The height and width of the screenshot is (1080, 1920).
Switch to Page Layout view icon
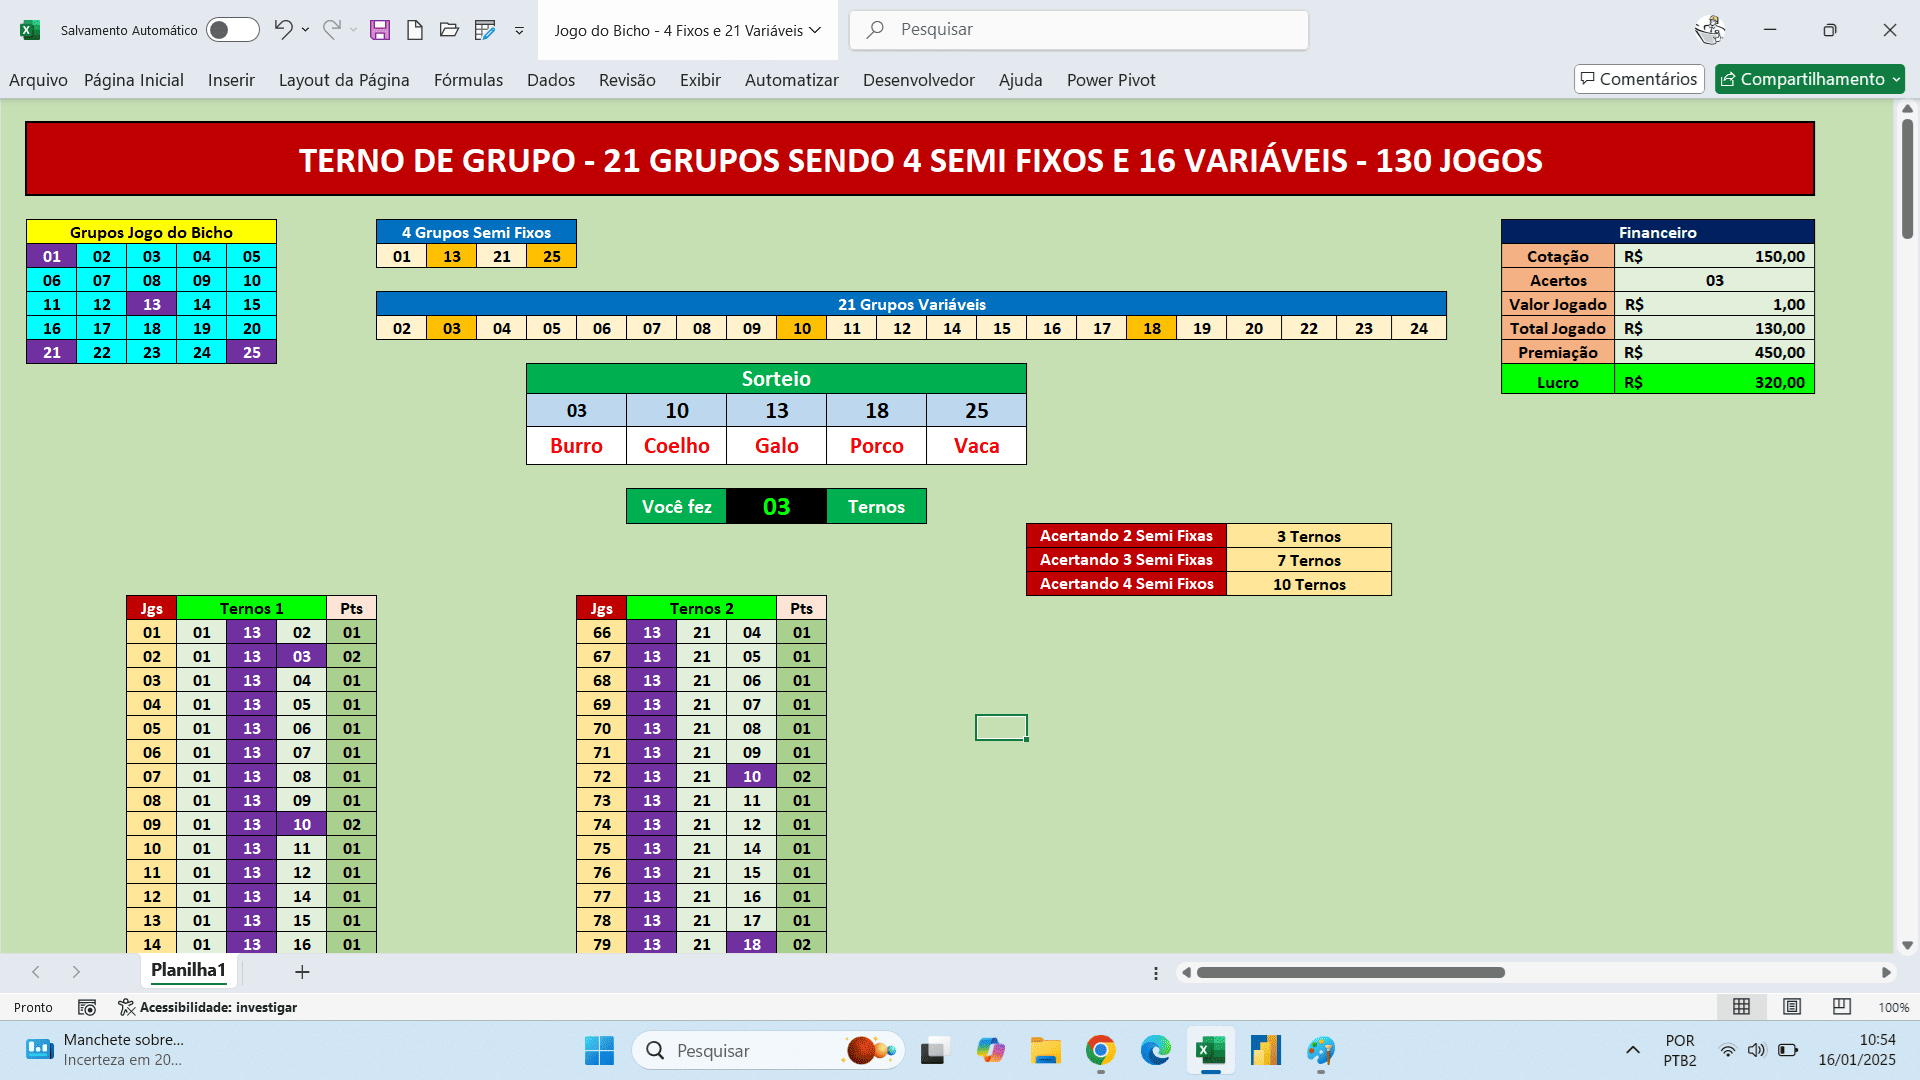coord(1792,1007)
